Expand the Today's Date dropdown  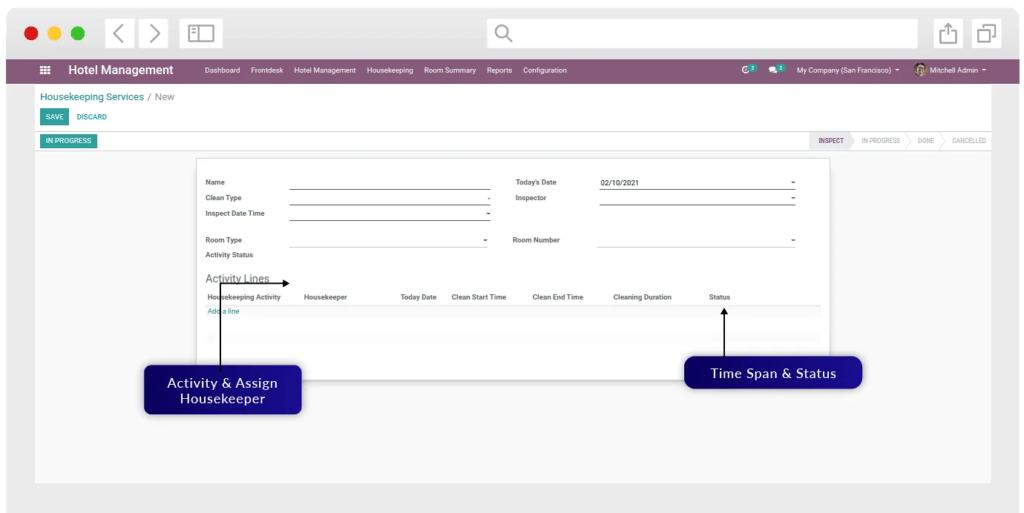tap(793, 183)
